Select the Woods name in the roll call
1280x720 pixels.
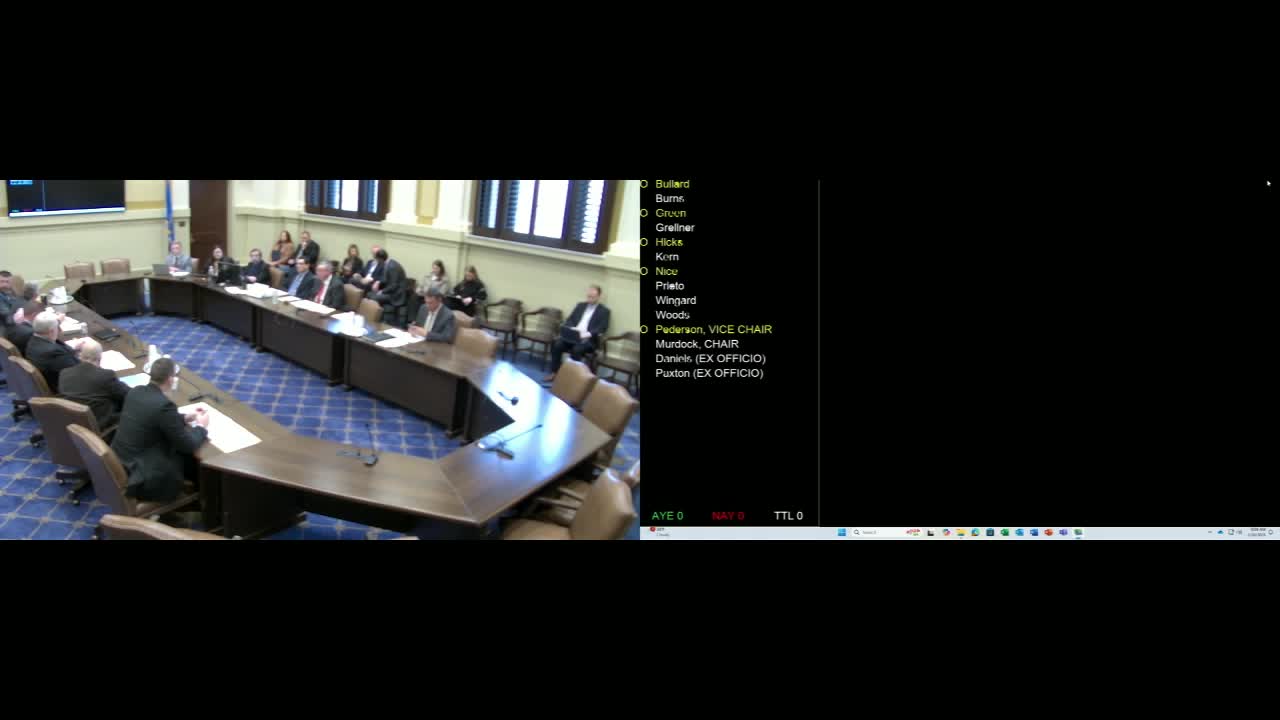pyautogui.click(x=673, y=315)
